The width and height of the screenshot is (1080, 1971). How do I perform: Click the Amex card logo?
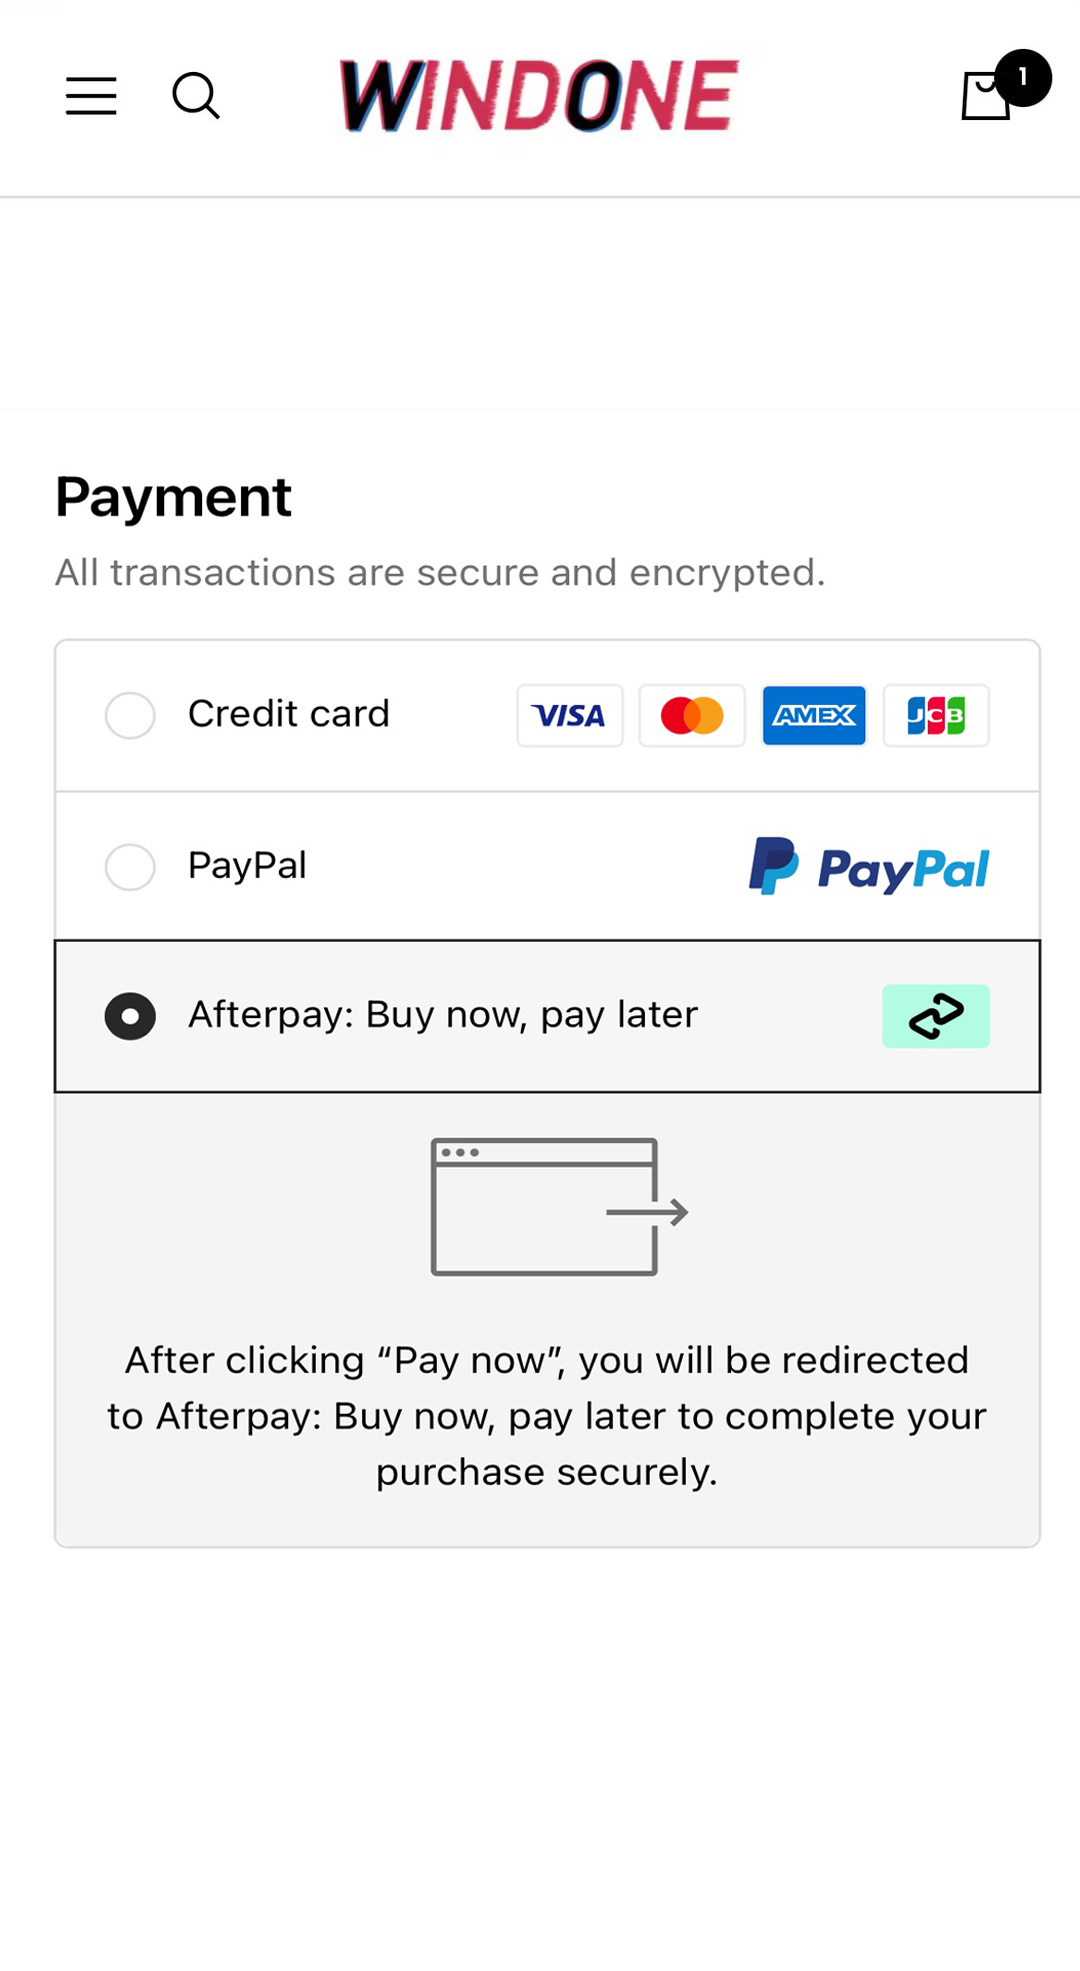click(x=814, y=716)
